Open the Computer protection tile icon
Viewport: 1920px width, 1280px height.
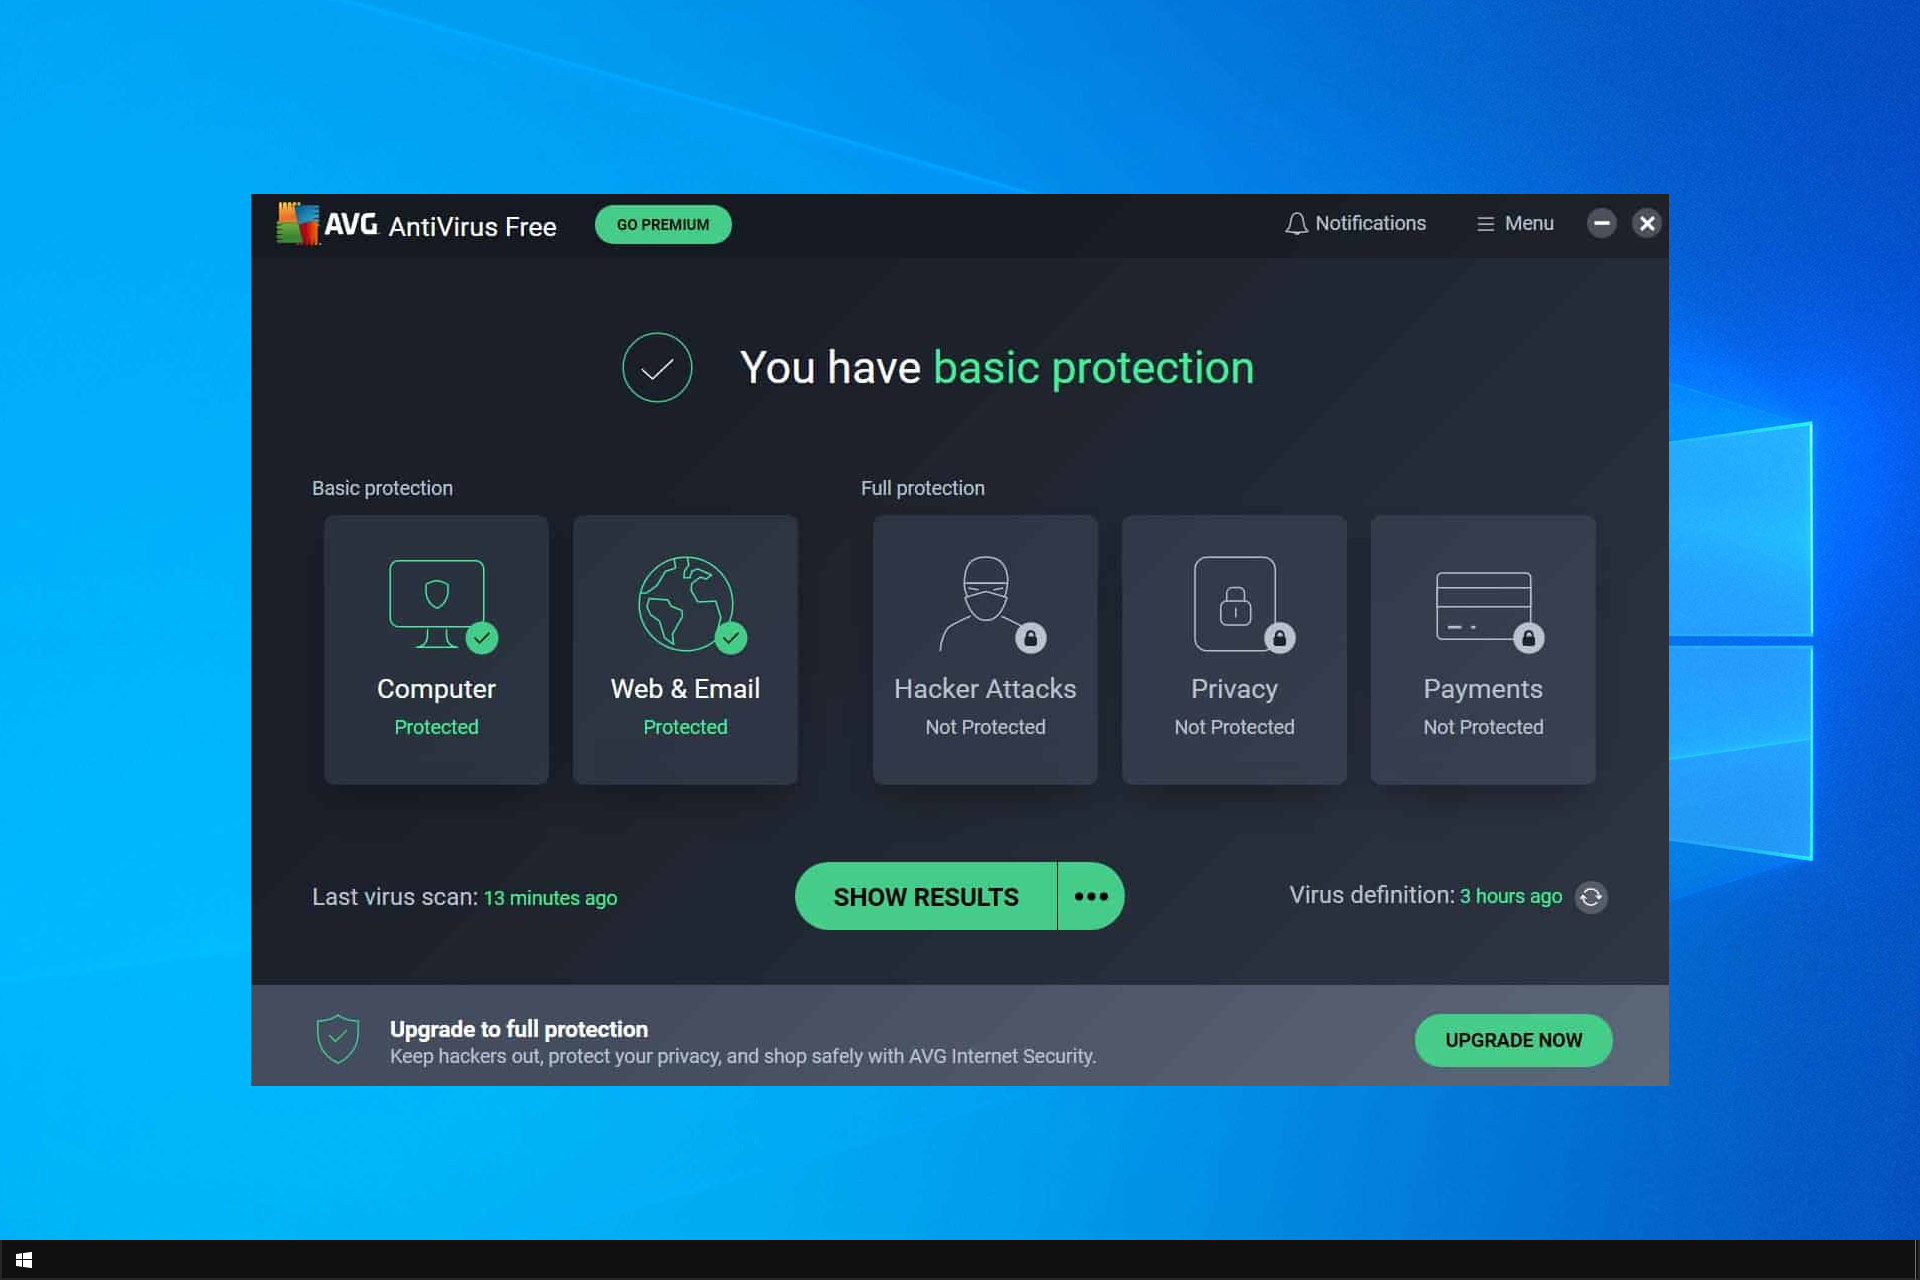pos(437,603)
